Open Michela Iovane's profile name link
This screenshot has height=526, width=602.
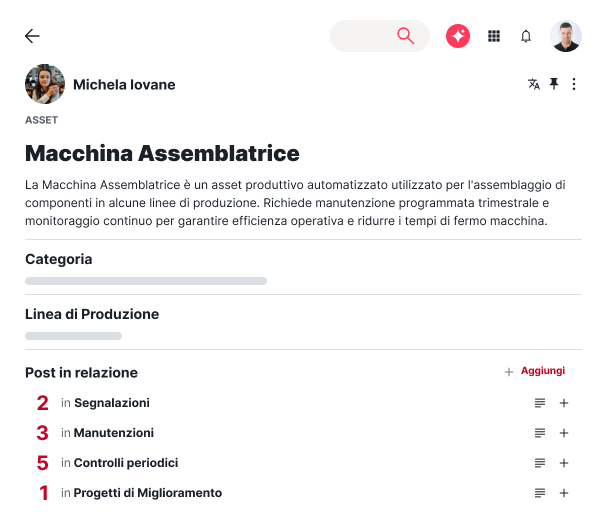(x=124, y=85)
